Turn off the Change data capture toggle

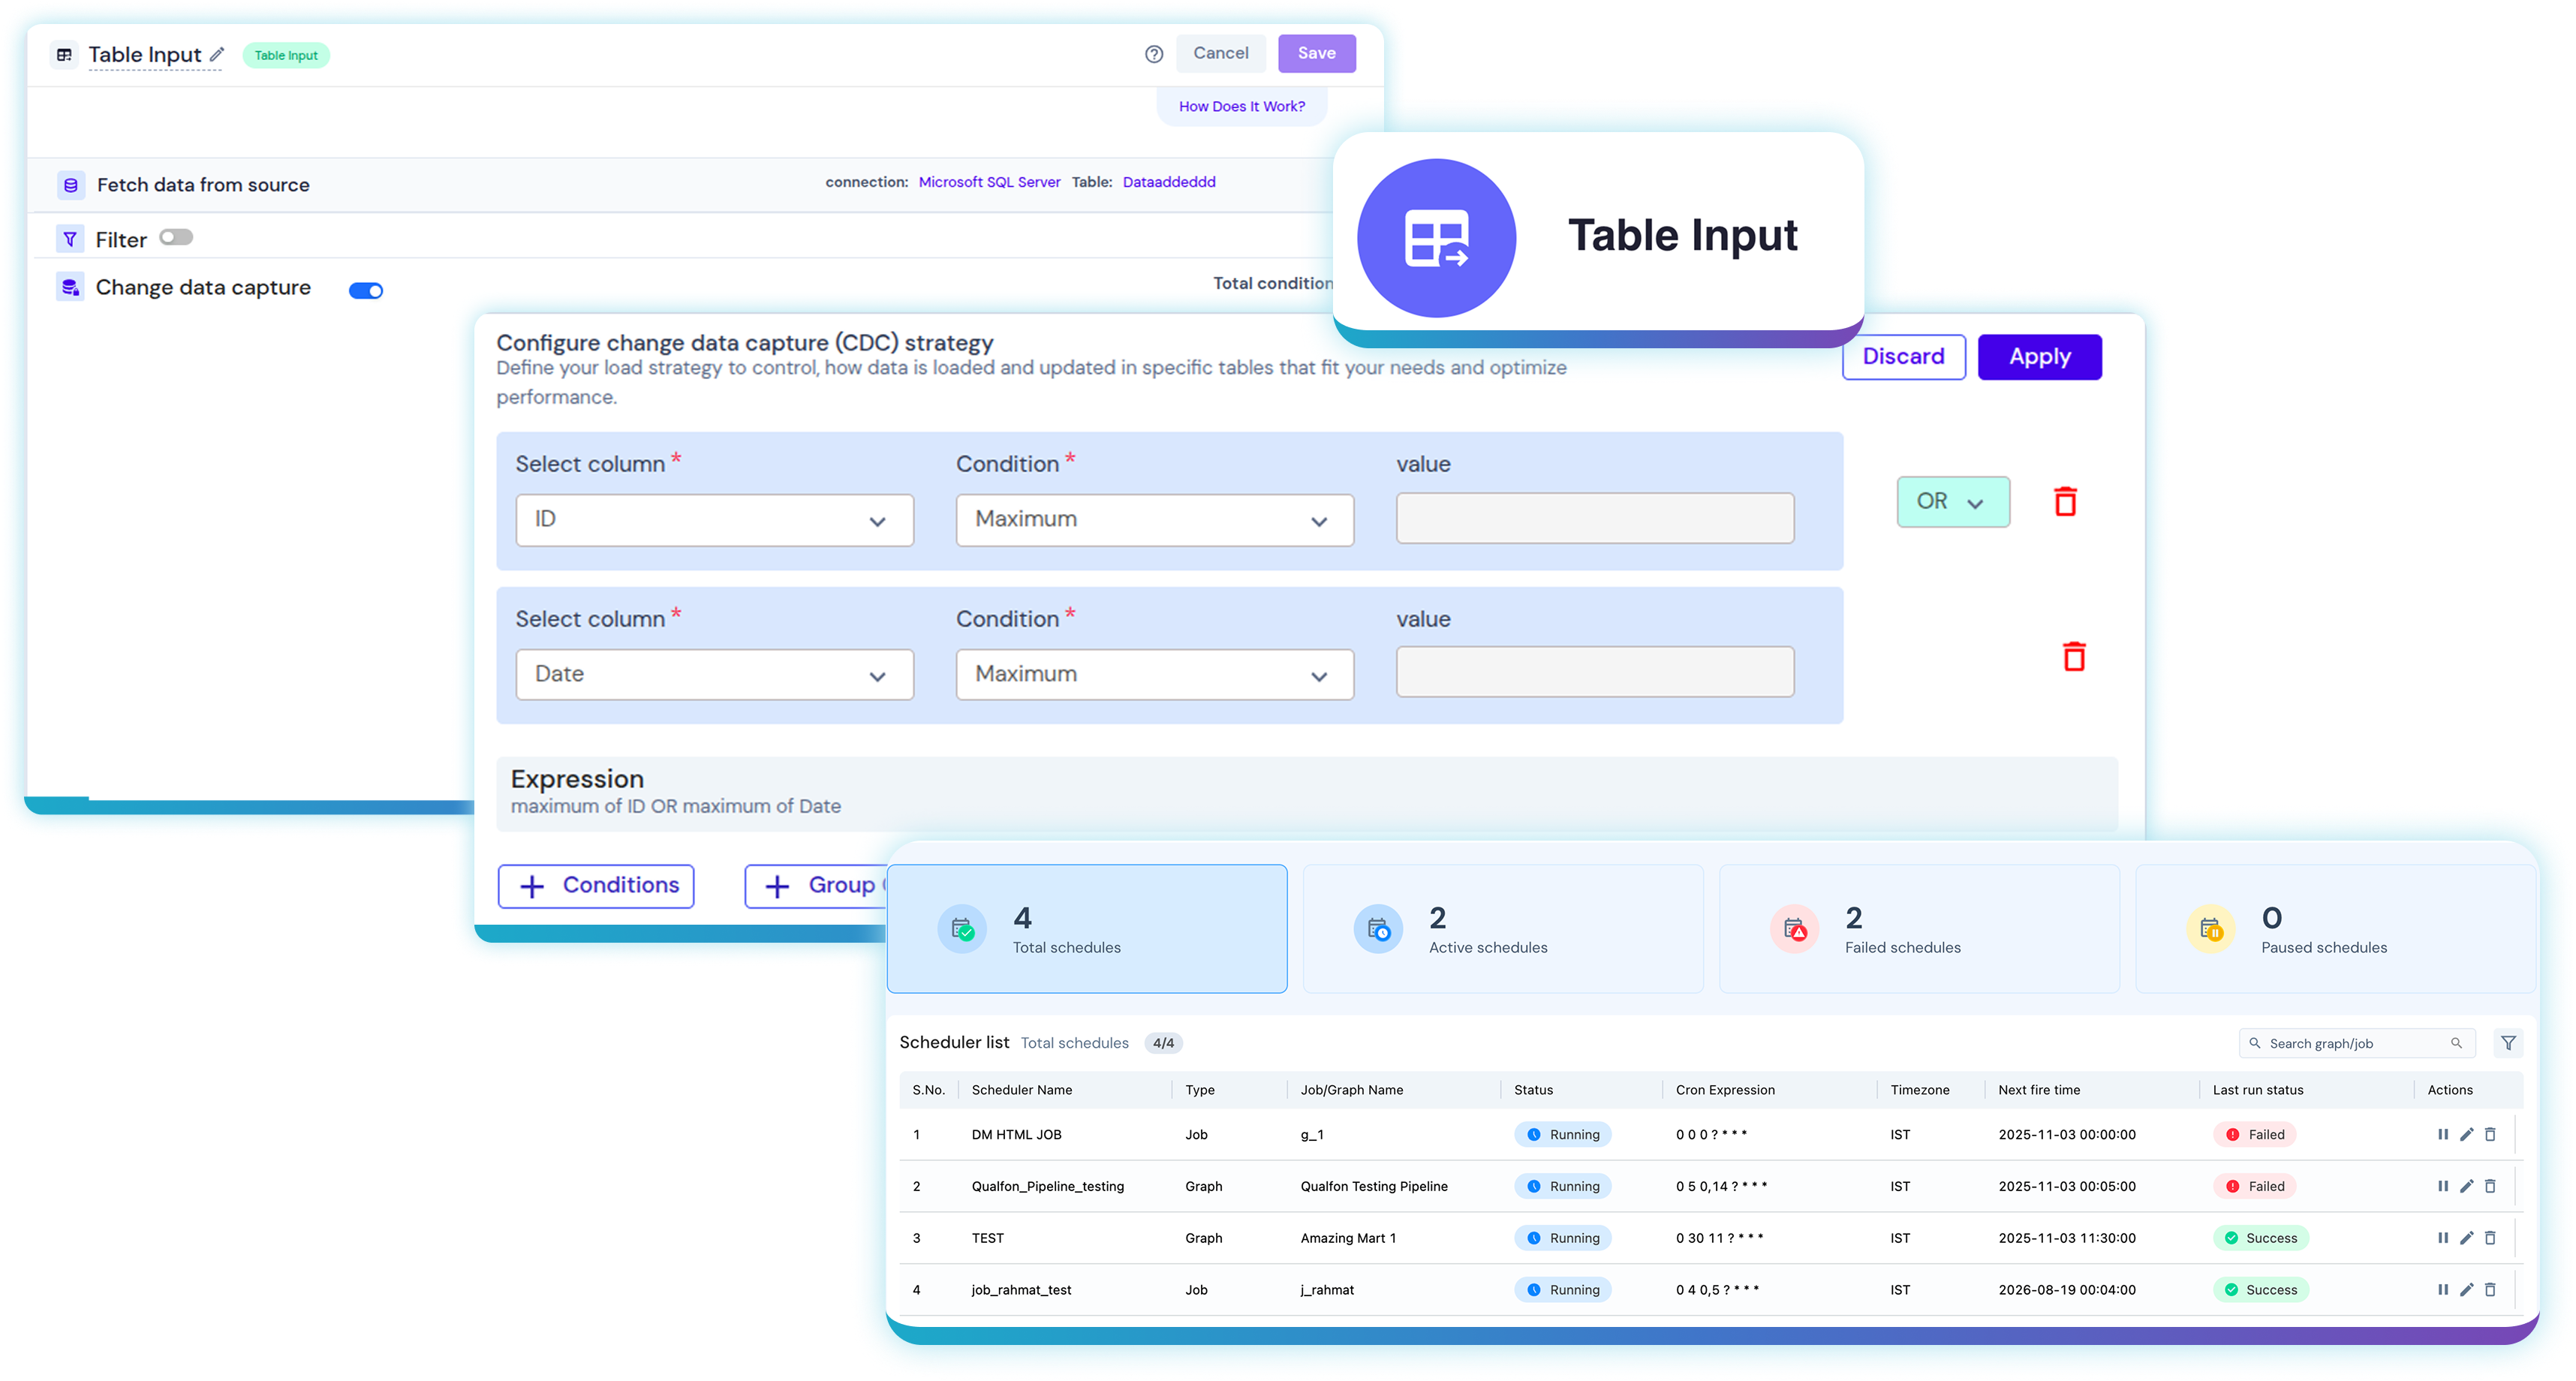[366, 290]
